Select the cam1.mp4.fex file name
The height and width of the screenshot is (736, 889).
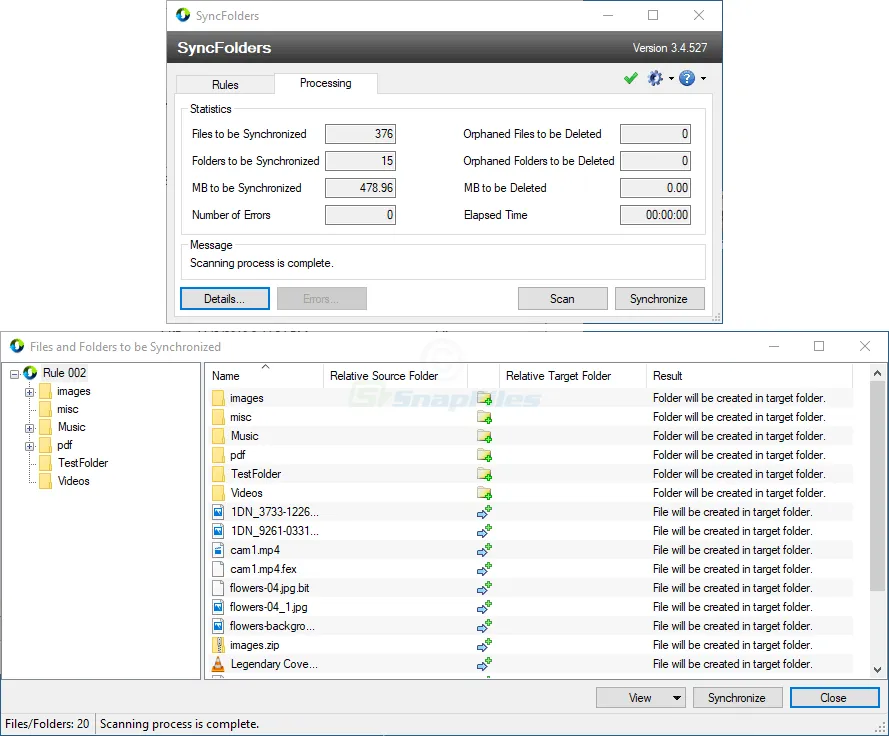(263, 569)
